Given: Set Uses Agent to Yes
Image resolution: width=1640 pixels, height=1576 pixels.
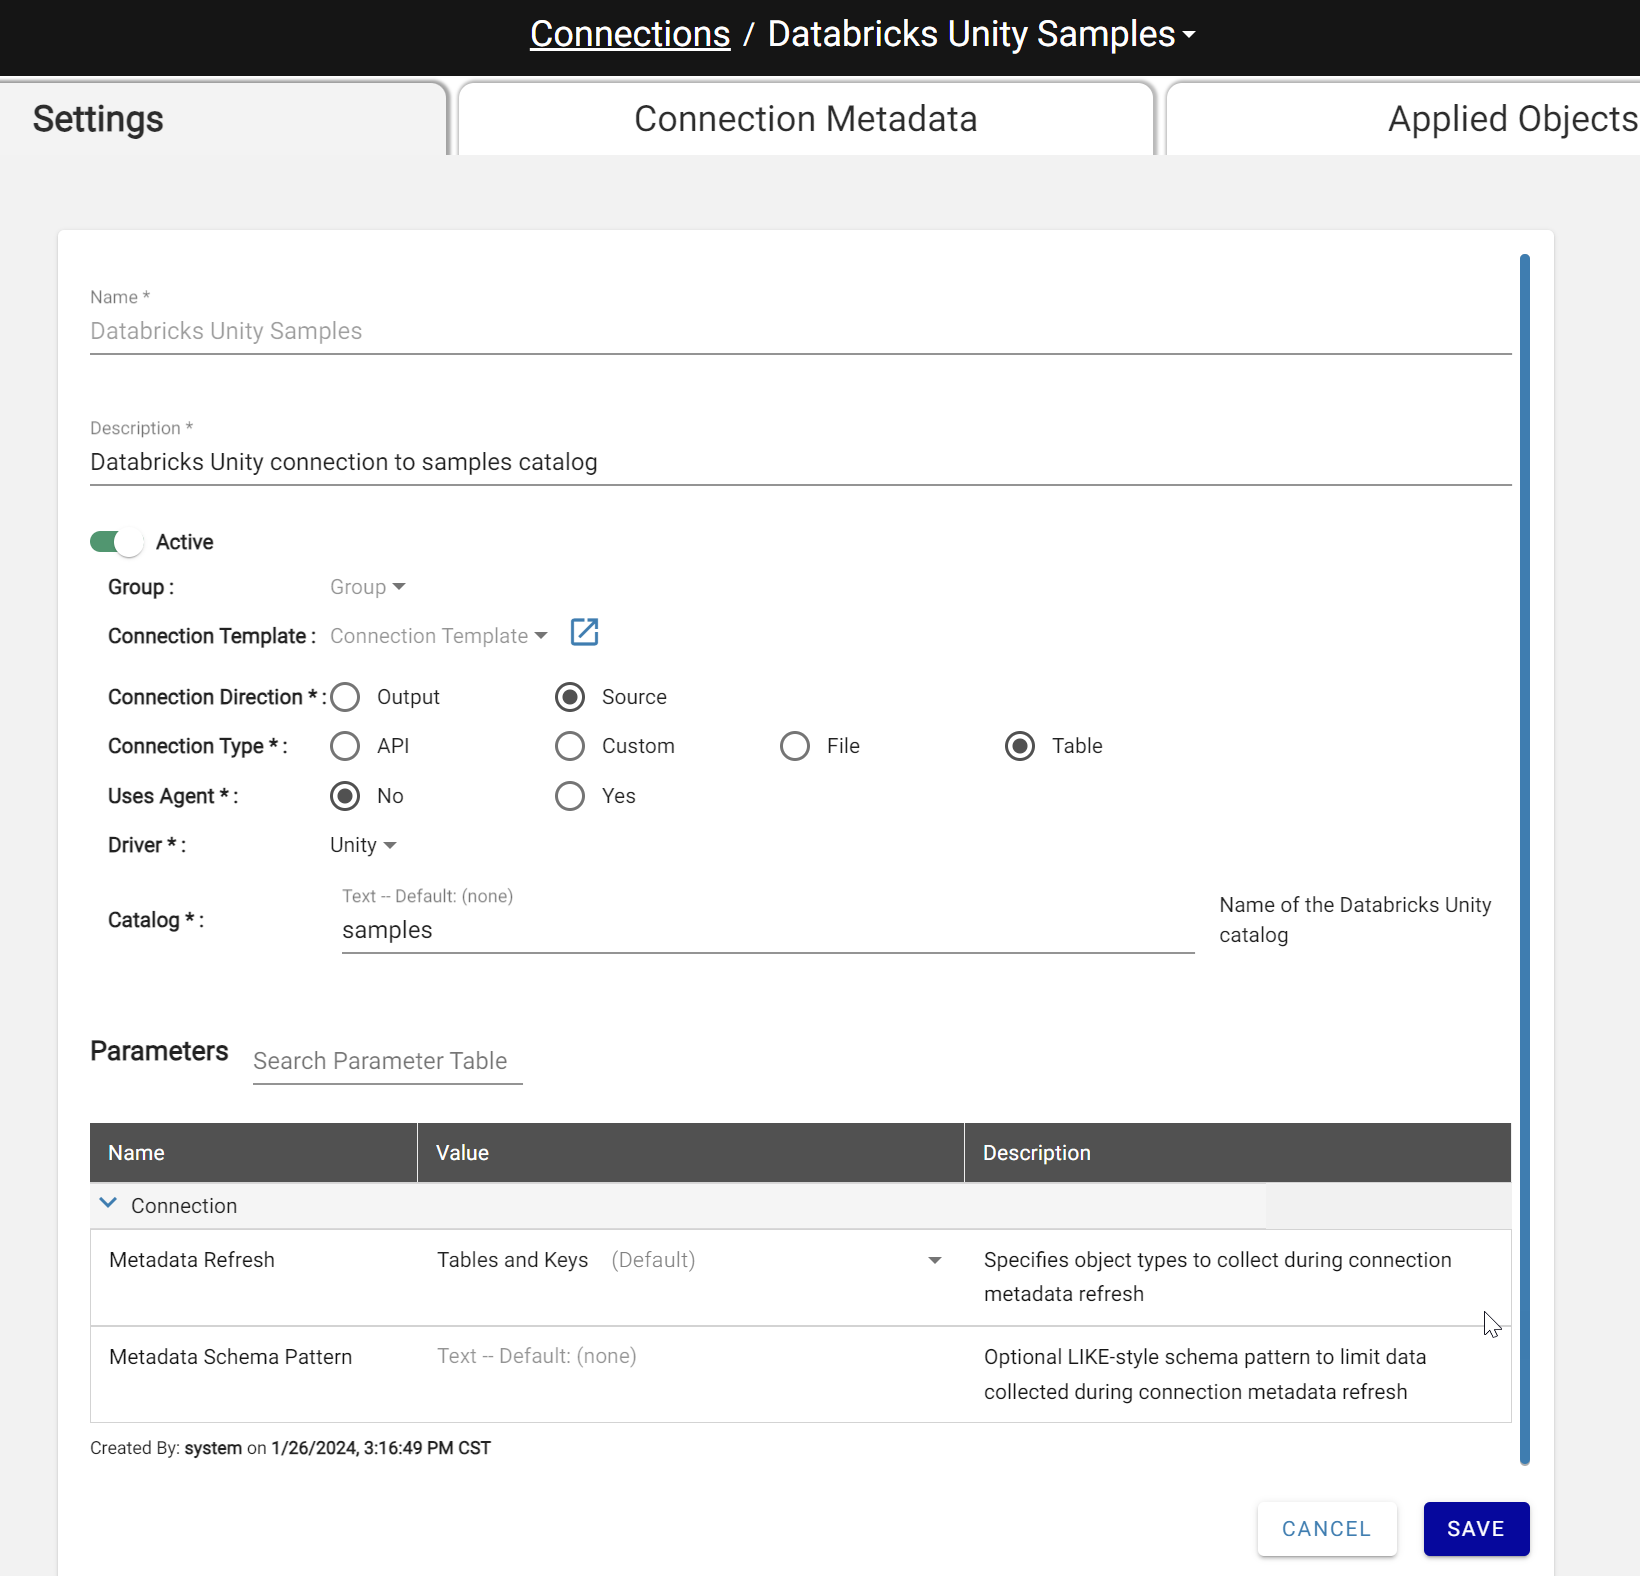Looking at the screenshot, I should click(x=570, y=796).
